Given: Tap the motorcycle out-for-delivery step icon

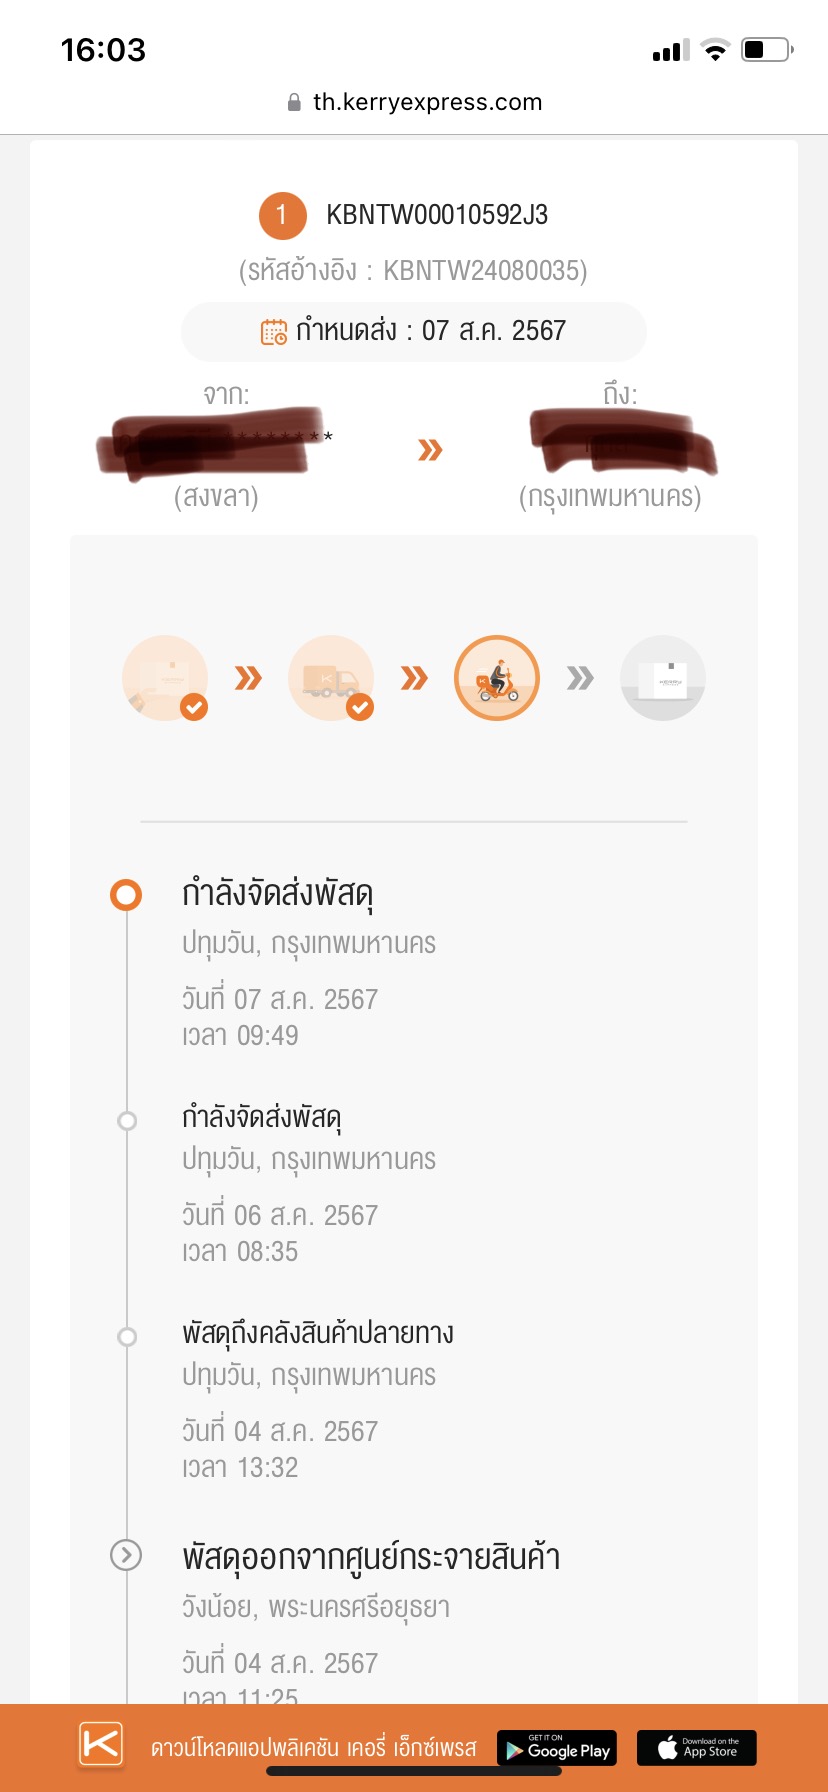Looking at the screenshot, I should pyautogui.click(x=497, y=678).
